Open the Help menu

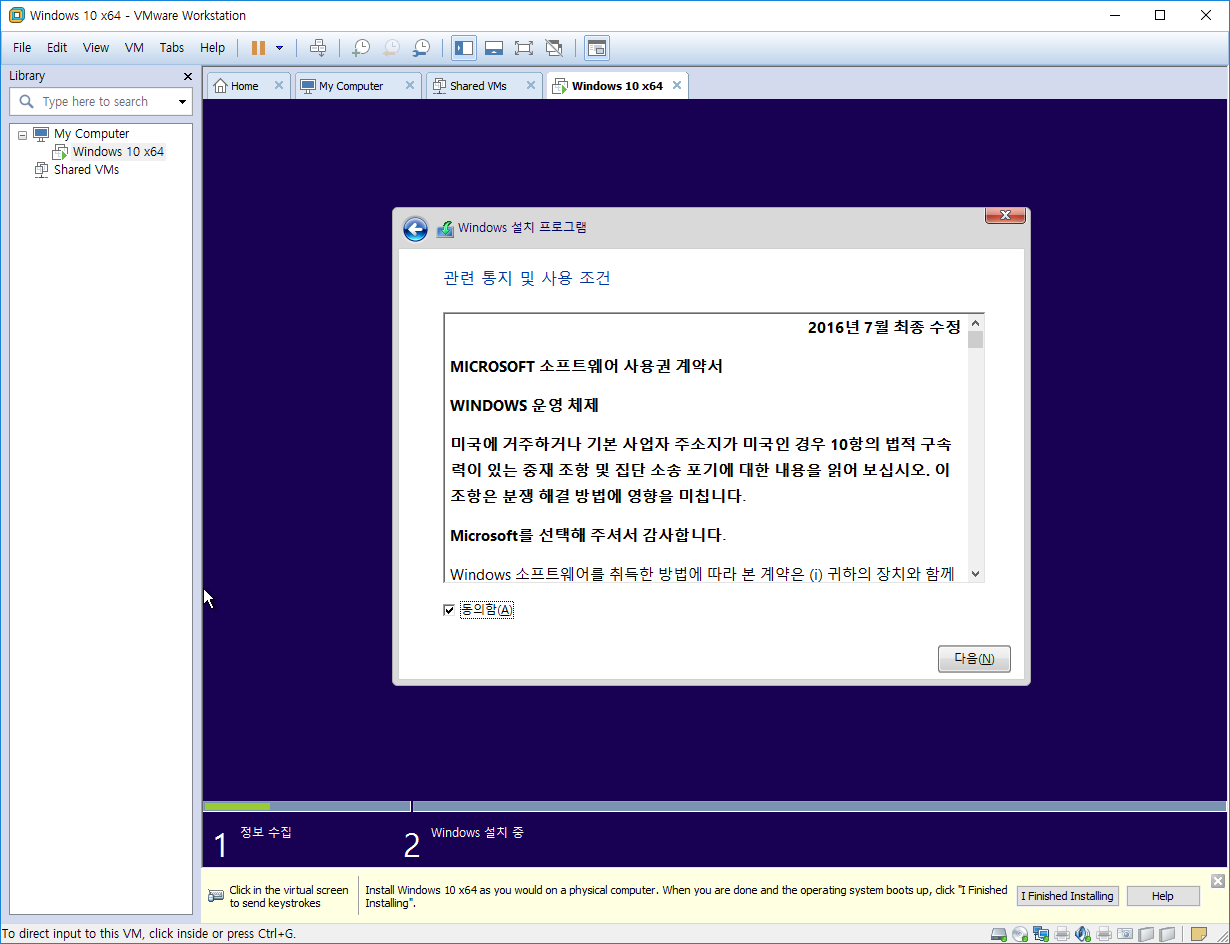point(212,47)
